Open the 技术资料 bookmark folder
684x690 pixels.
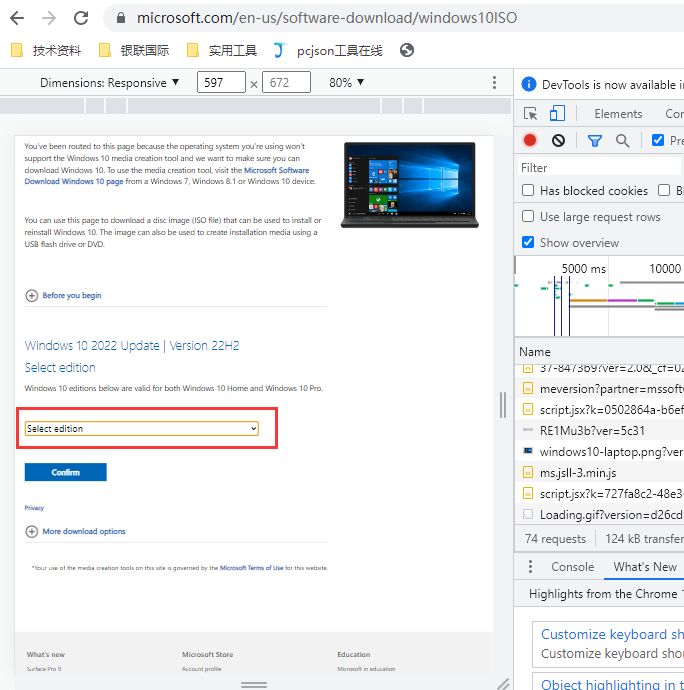[x=46, y=50]
